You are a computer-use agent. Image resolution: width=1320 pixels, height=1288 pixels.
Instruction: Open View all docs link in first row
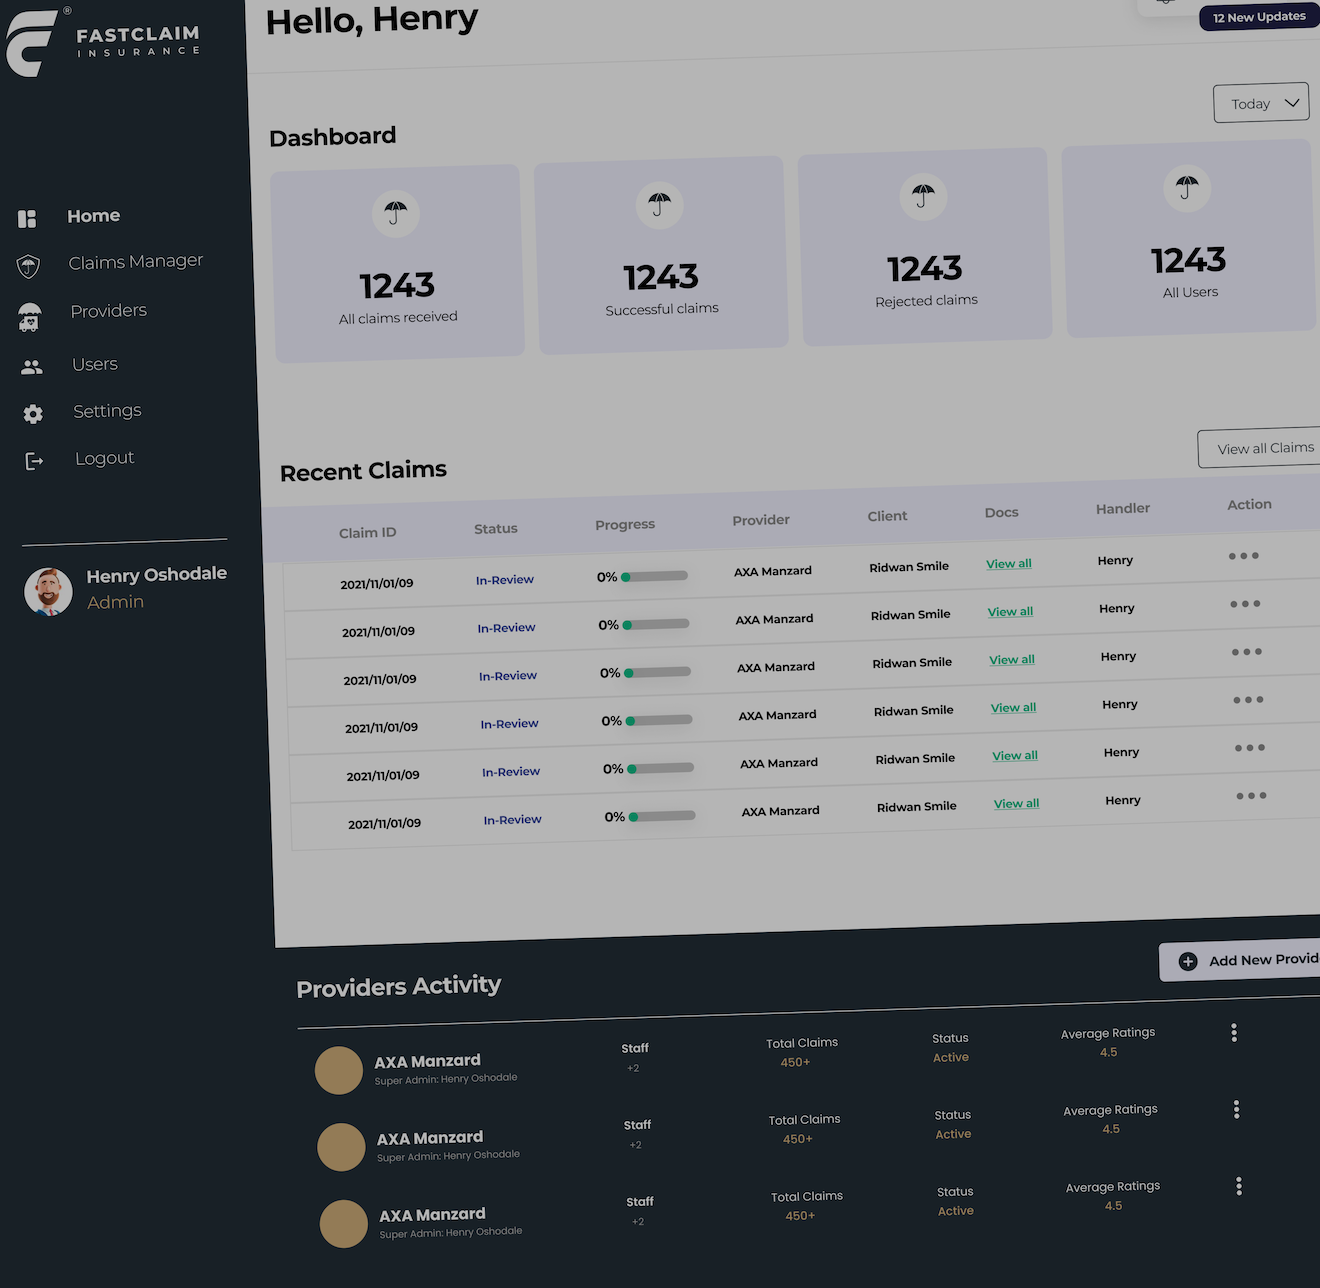(x=1009, y=564)
